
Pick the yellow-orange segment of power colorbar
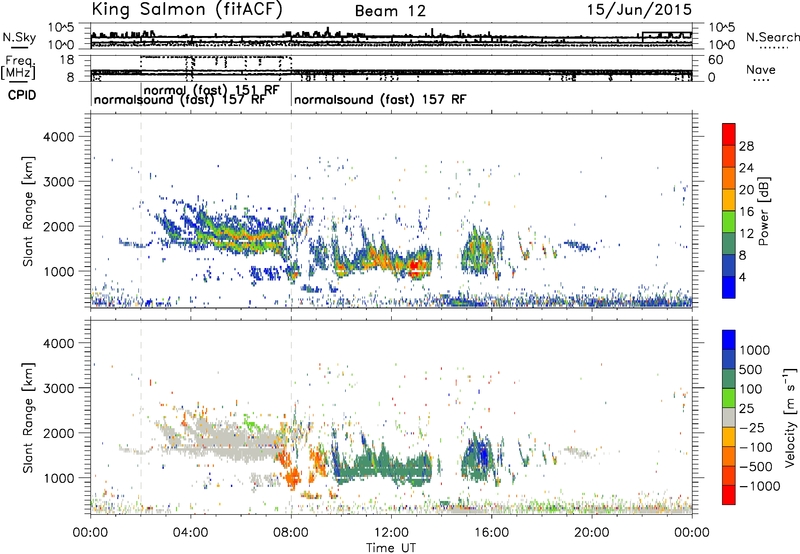click(729, 200)
